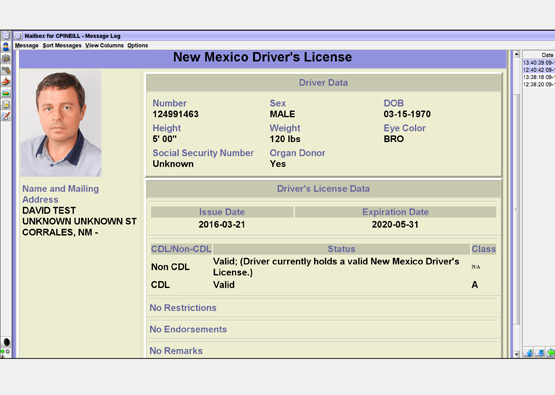
Task: Select the 13:38:18 message row
Action: pyautogui.click(x=539, y=77)
